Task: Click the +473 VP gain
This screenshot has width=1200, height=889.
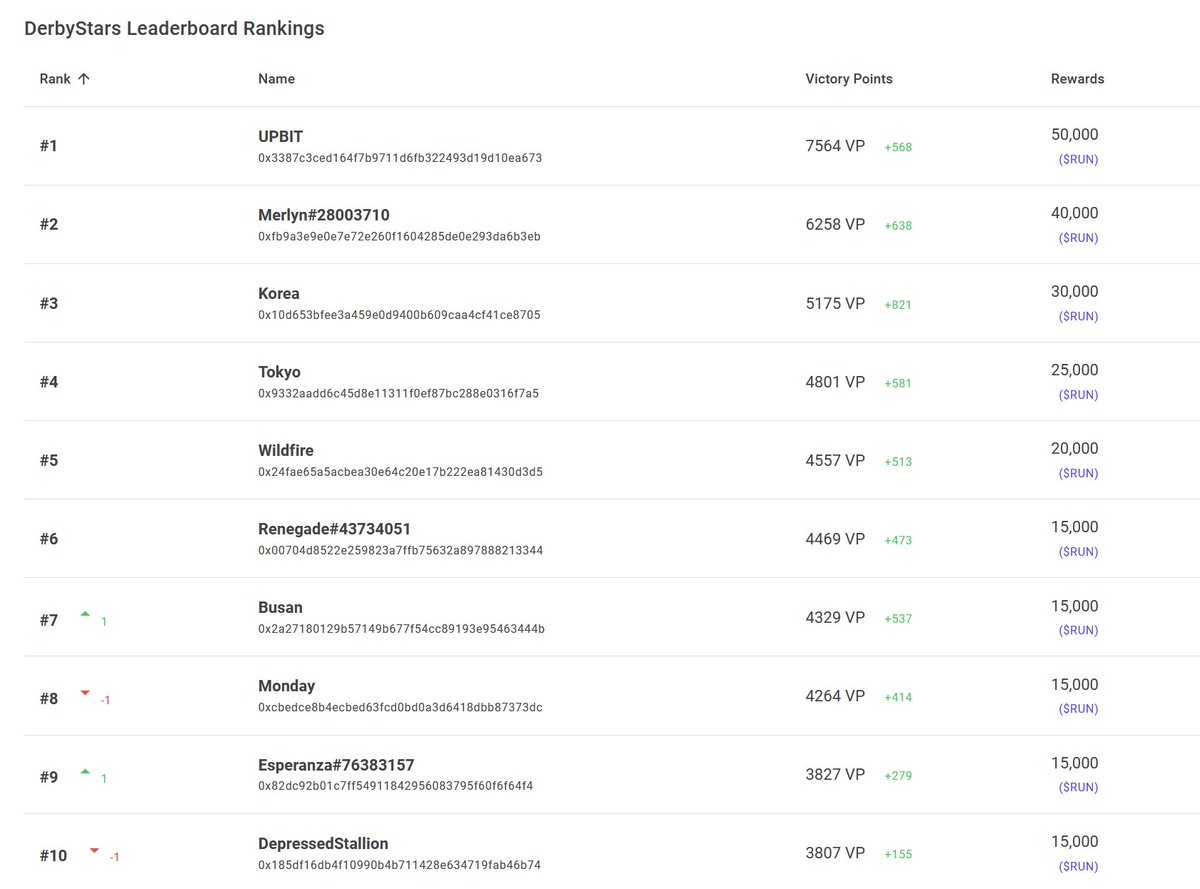Action: pyautogui.click(x=898, y=540)
